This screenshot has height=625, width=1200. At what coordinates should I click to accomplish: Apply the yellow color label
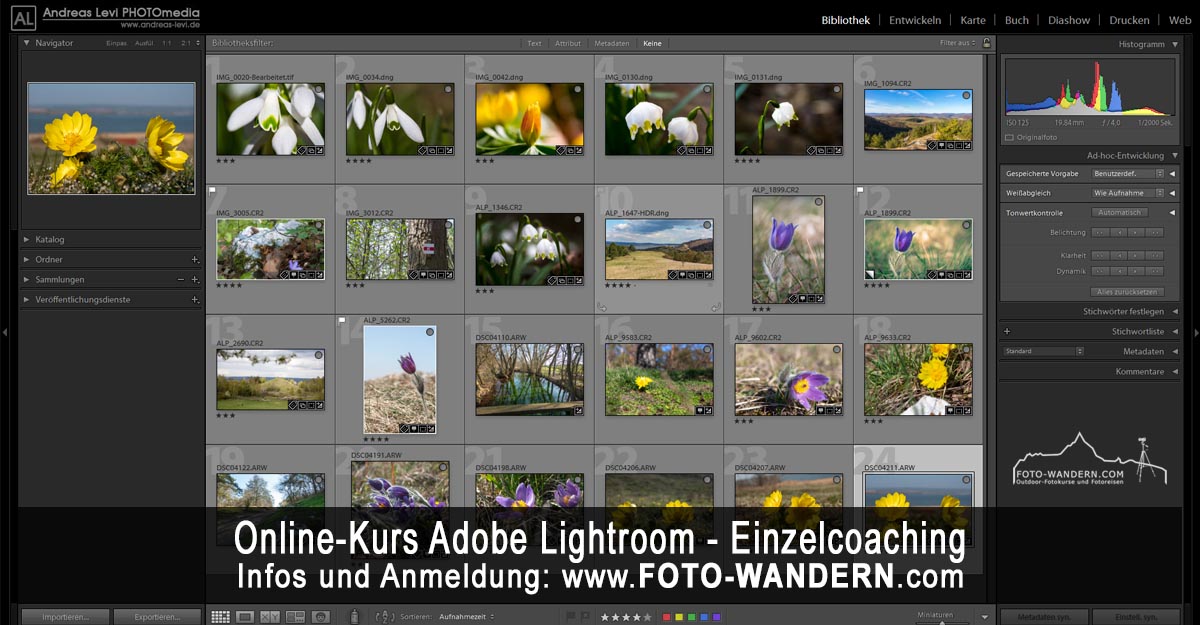tap(679, 617)
